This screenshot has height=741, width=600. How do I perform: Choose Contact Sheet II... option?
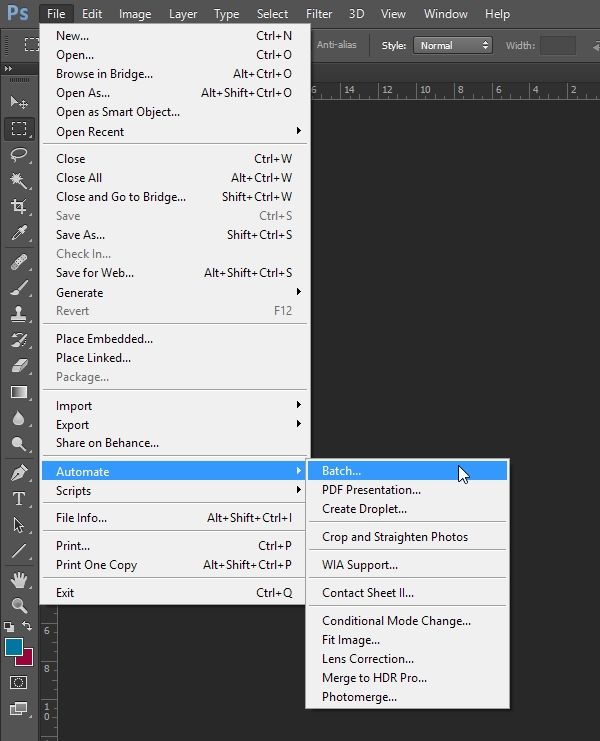tap(407, 593)
